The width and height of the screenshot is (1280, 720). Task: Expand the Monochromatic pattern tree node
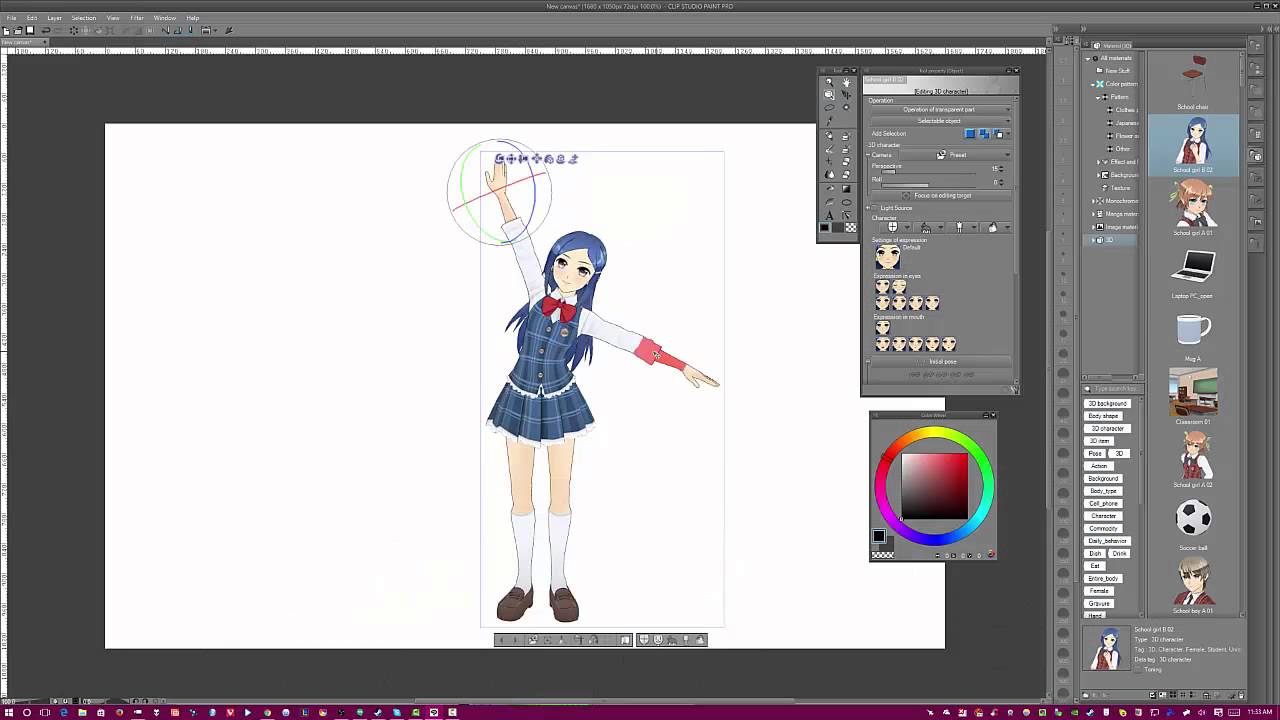(x=1092, y=201)
